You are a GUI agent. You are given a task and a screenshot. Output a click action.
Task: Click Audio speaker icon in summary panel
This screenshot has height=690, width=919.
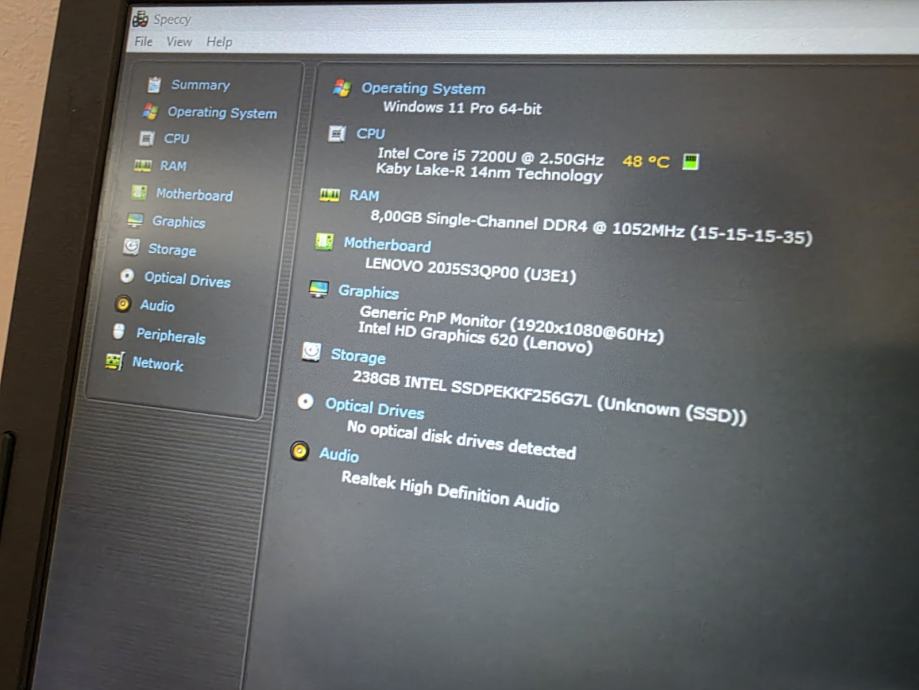[299, 451]
